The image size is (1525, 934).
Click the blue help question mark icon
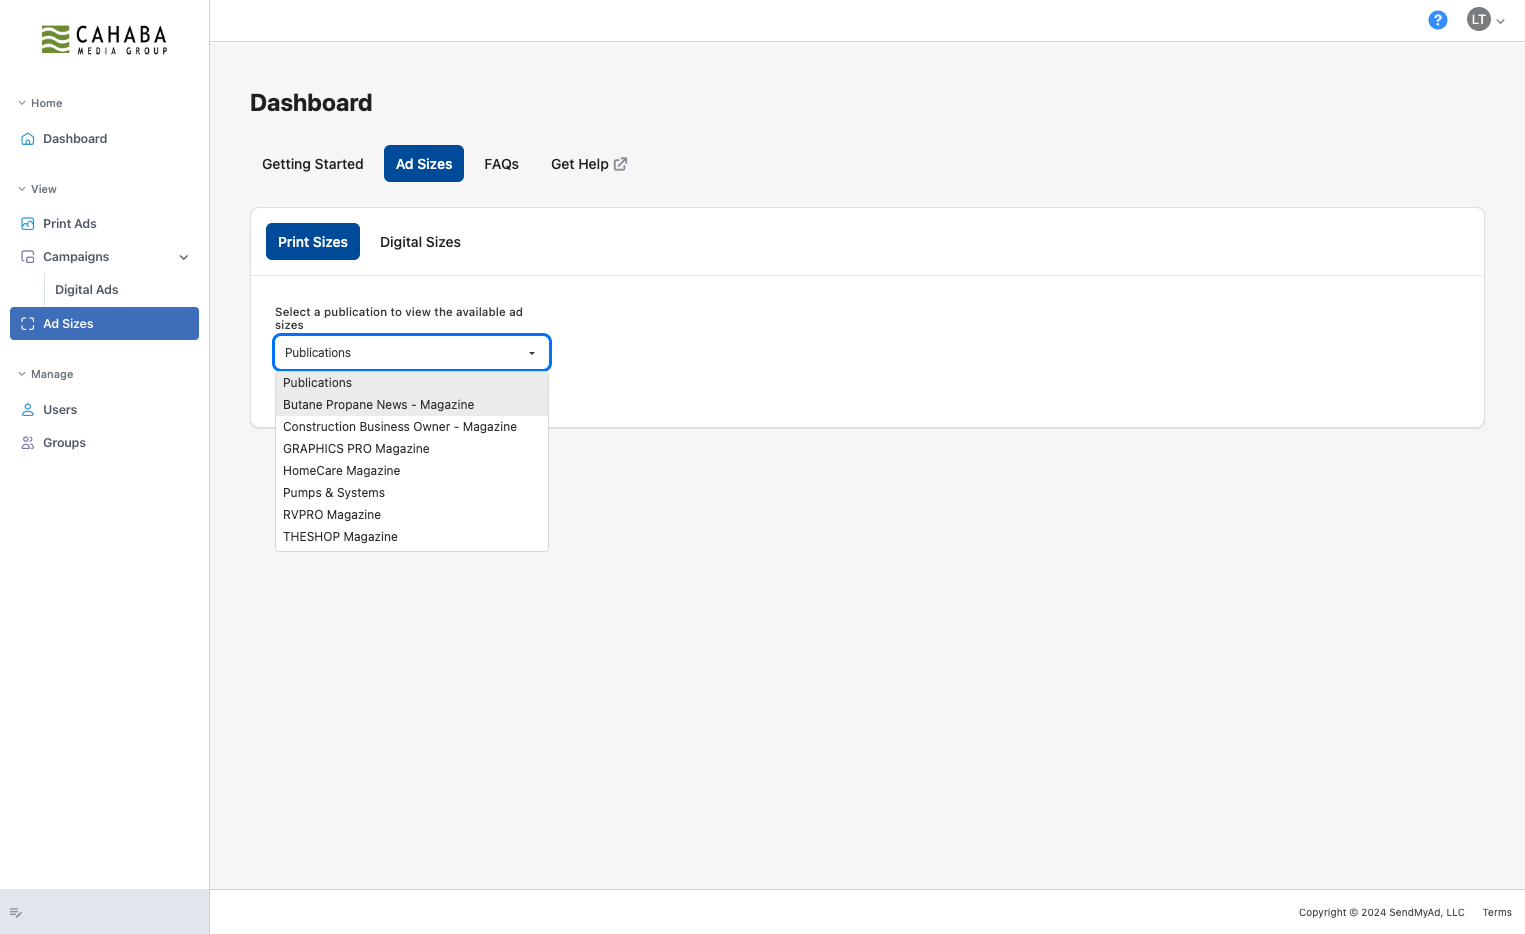tap(1437, 20)
